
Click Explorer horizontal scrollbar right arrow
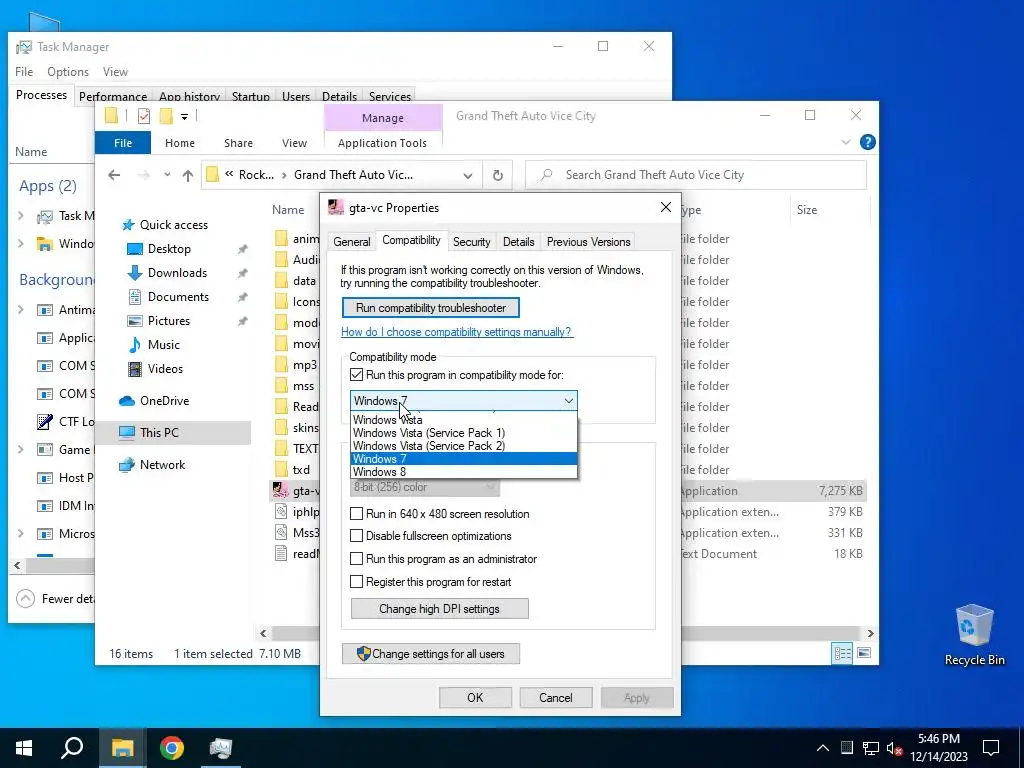870,633
